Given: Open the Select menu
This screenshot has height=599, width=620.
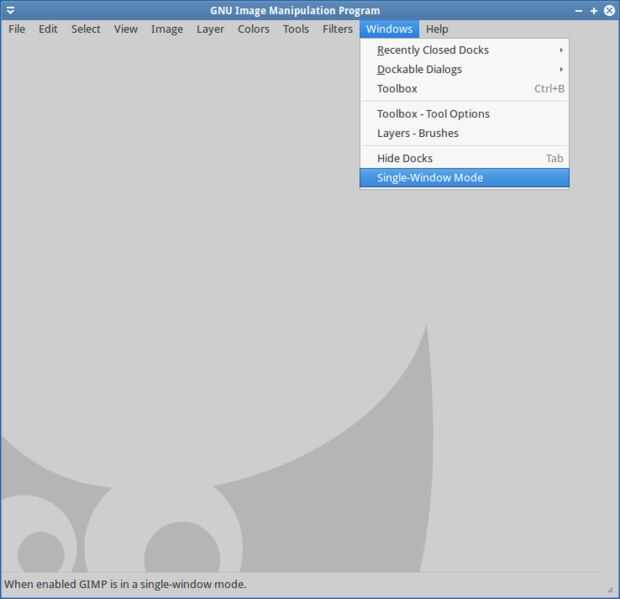Looking at the screenshot, I should (86, 29).
